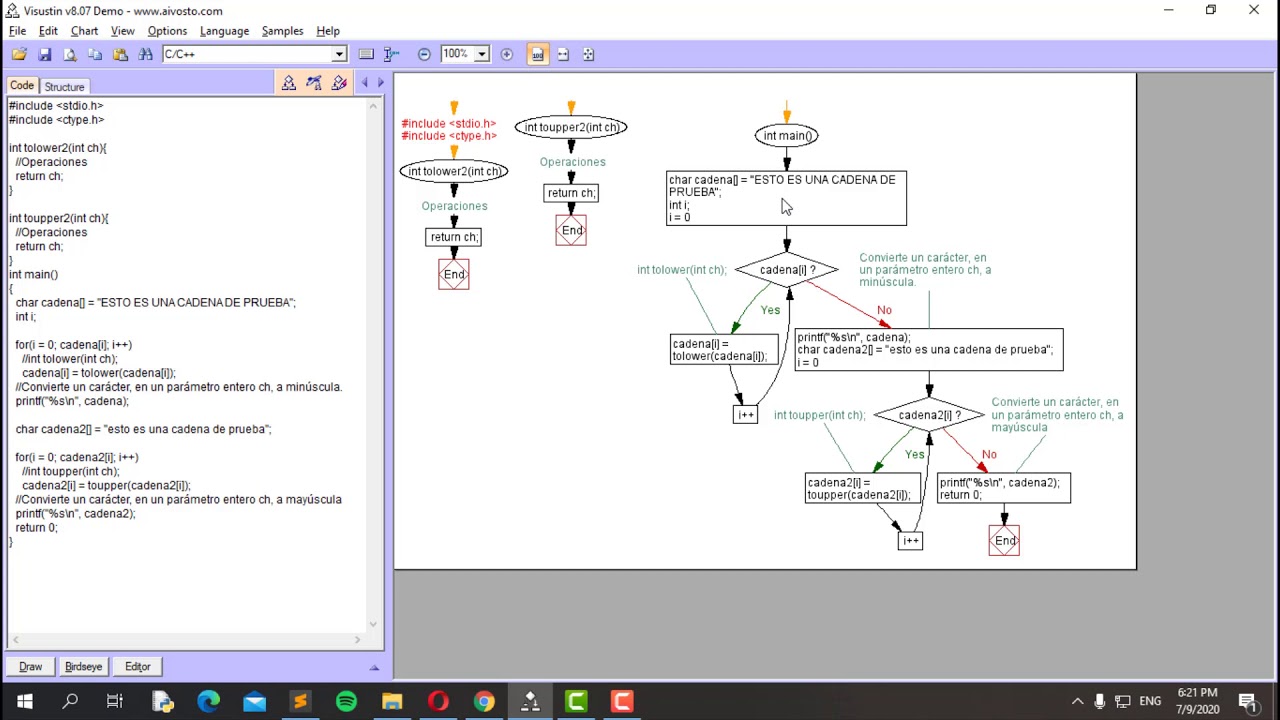Click the End node of main chart
Image resolution: width=1280 pixels, height=720 pixels.
point(1004,541)
